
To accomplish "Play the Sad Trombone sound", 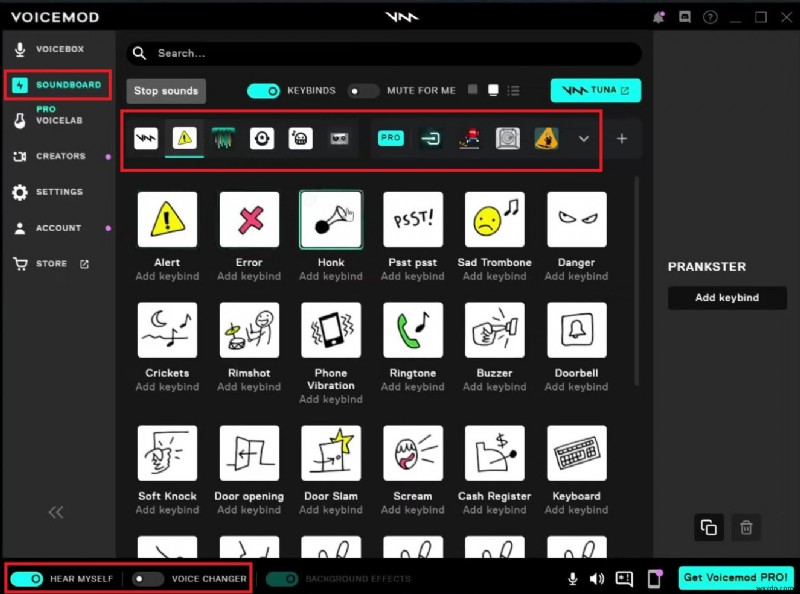I will [x=494, y=219].
